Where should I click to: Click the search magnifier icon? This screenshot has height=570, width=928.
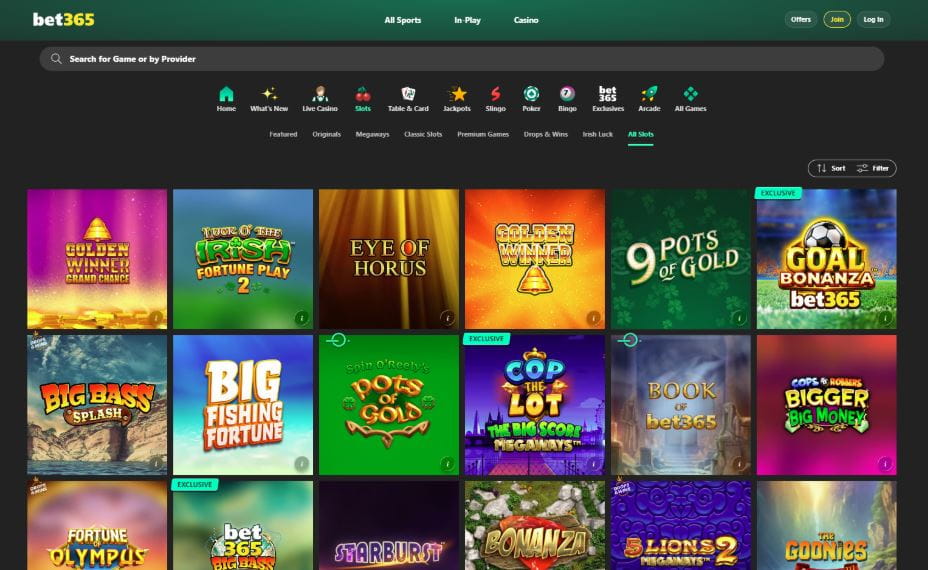[56, 59]
